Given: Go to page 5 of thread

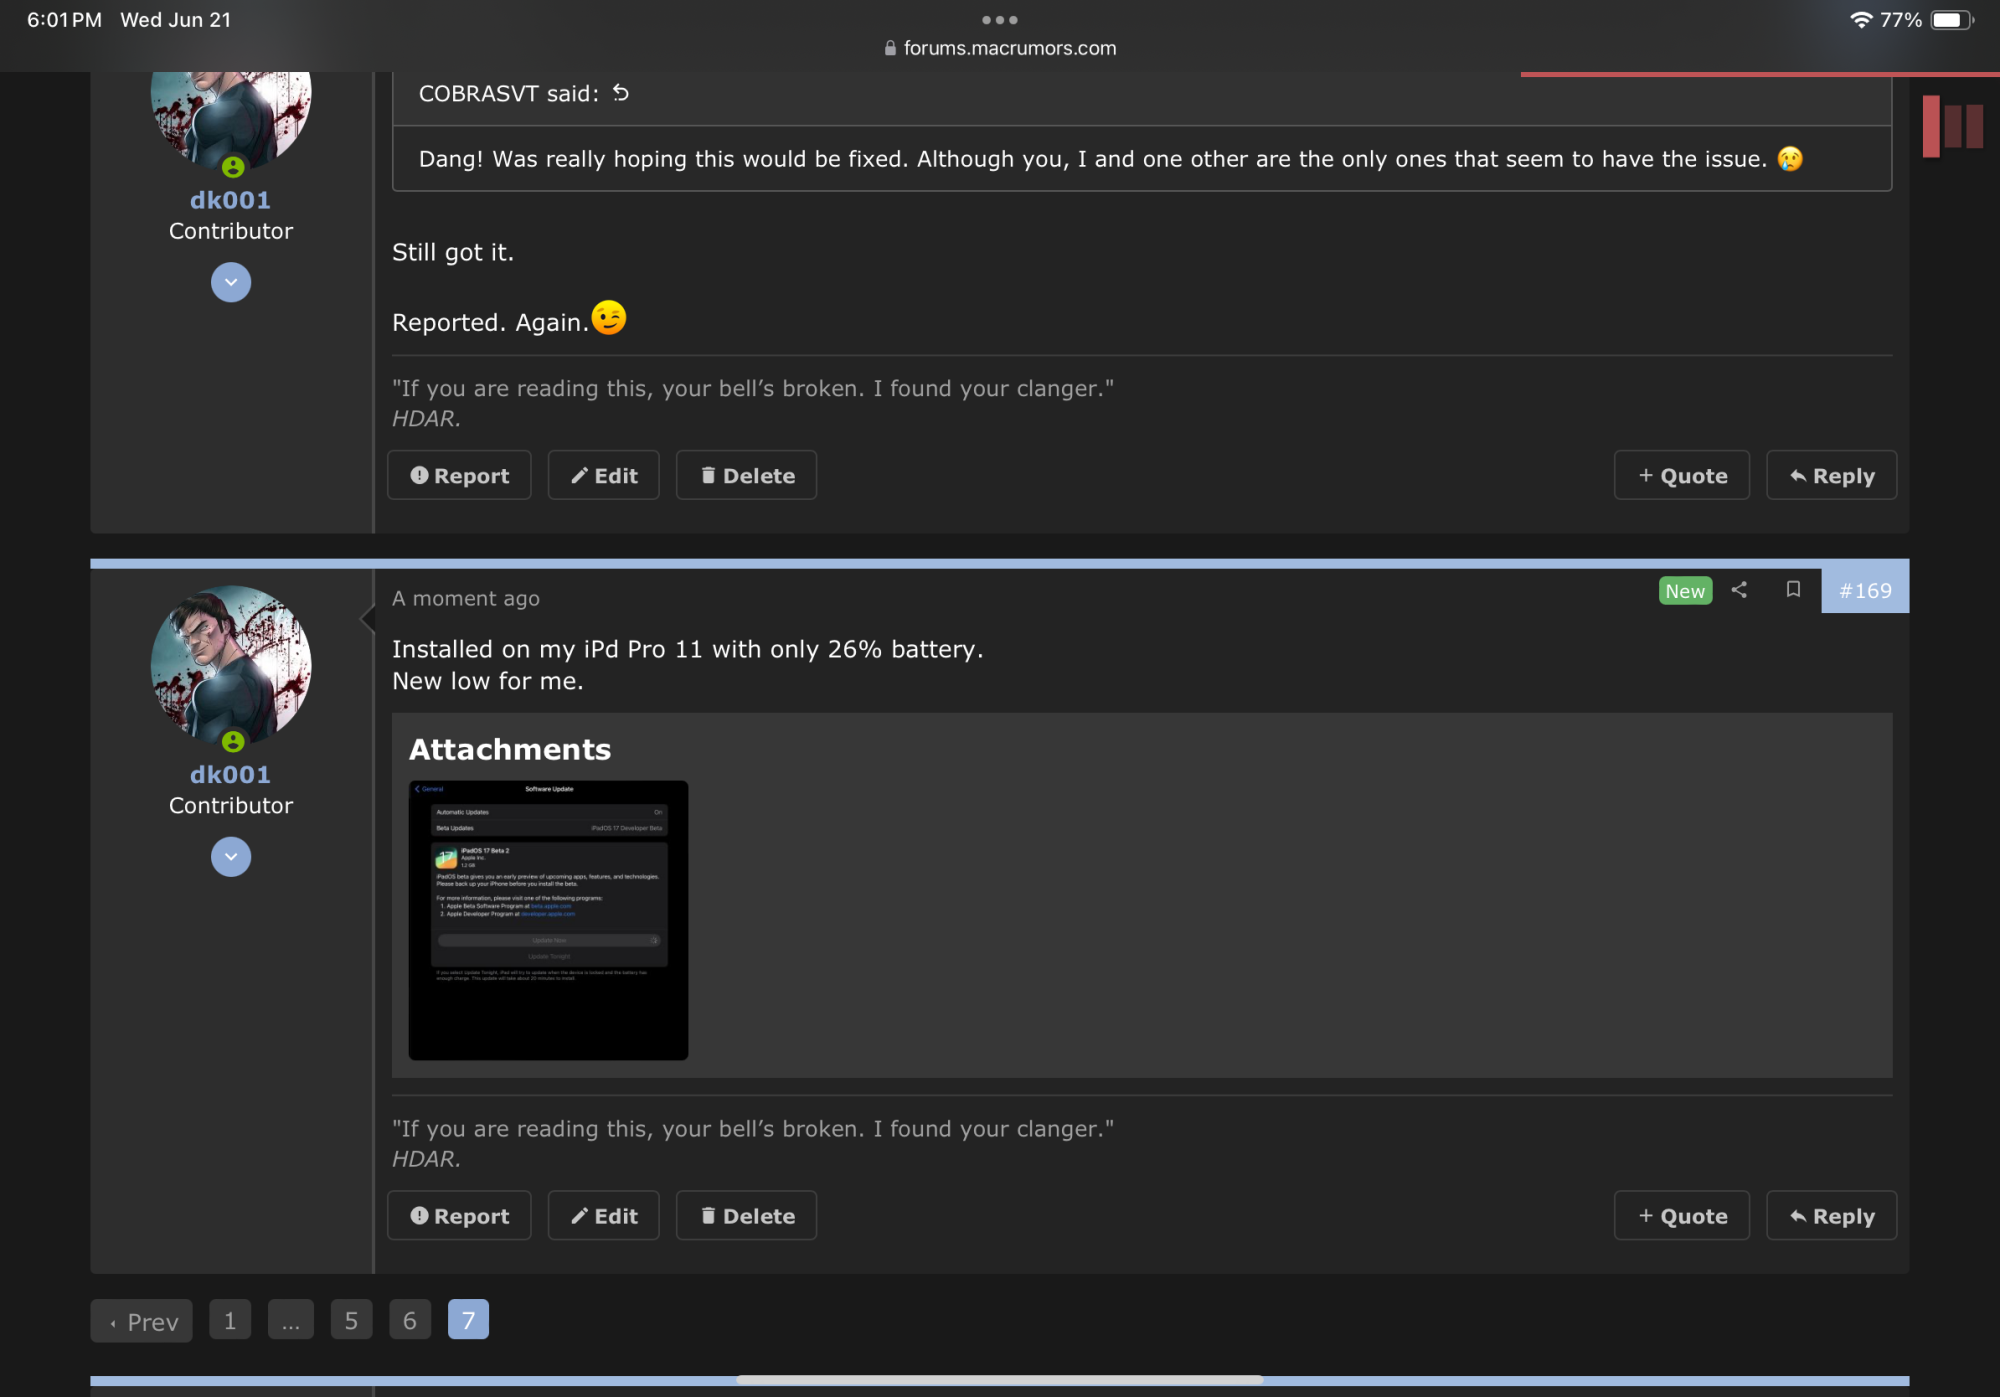Looking at the screenshot, I should (x=351, y=1320).
